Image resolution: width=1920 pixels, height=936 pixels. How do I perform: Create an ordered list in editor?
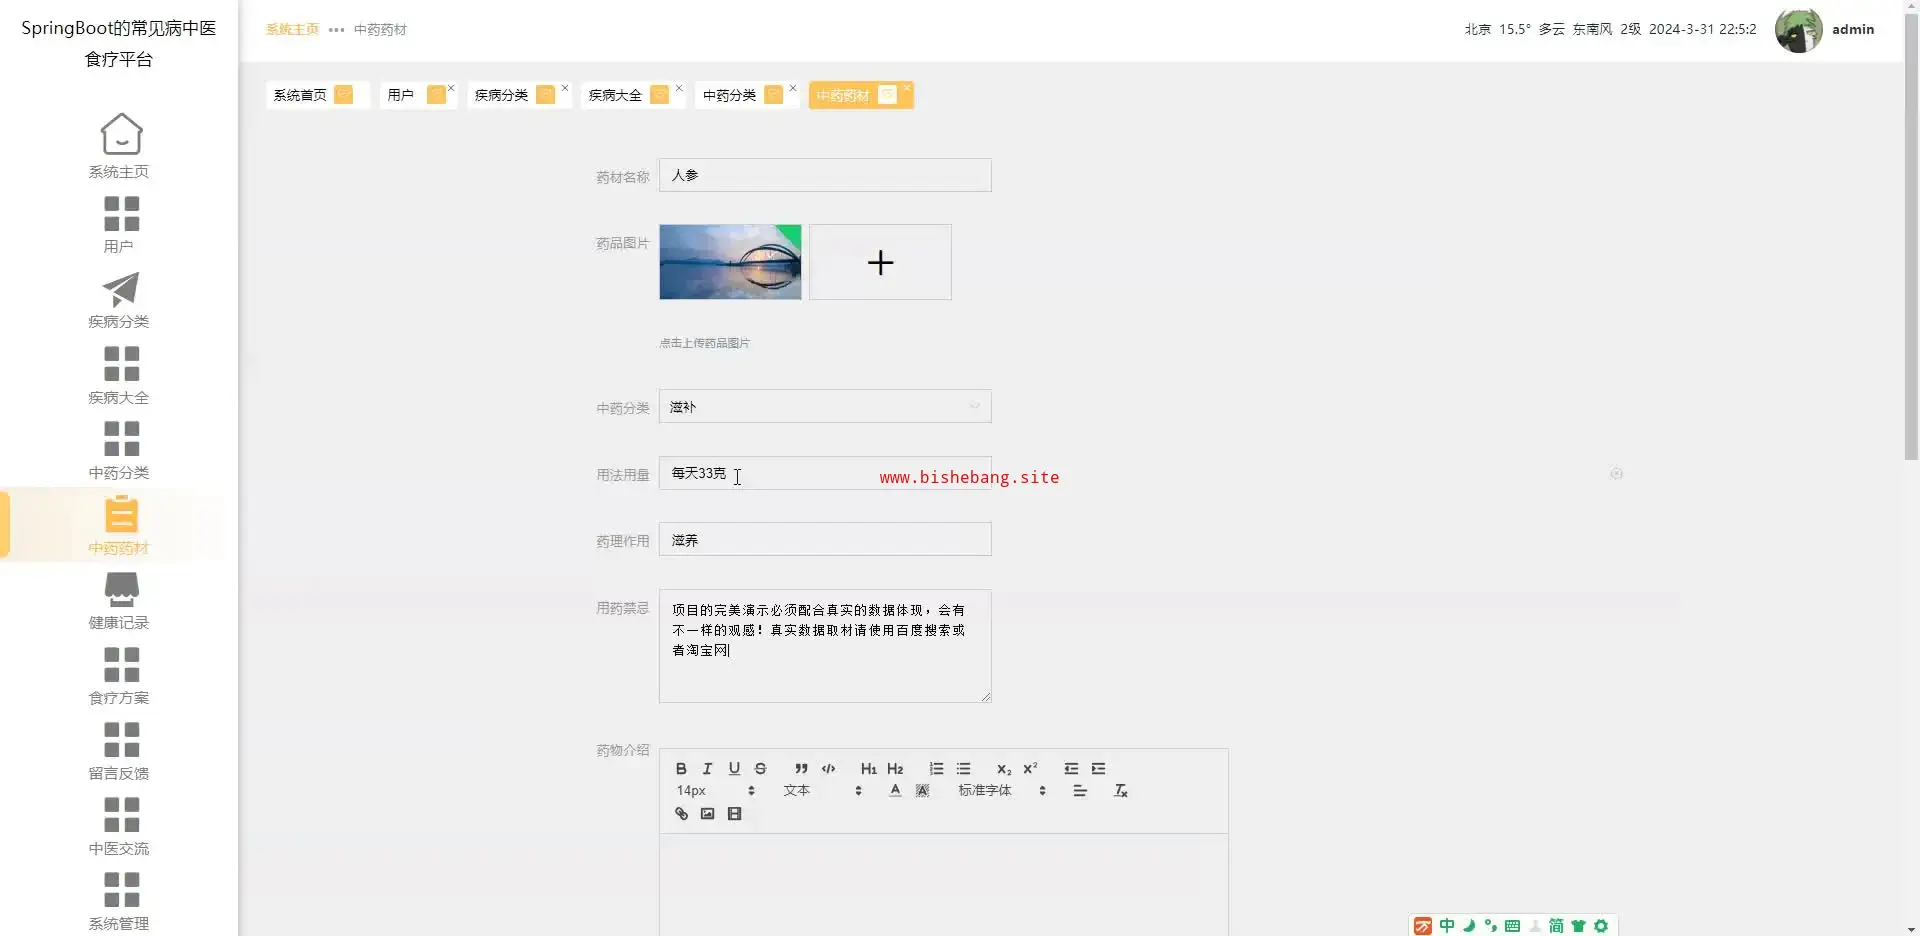(x=936, y=768)
